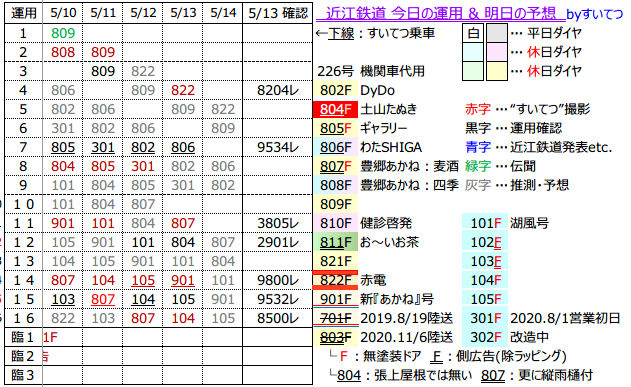Click the 806F わたSHIGA train entry
The width and height of the screenshot is (631, 387).
[368, 147]
